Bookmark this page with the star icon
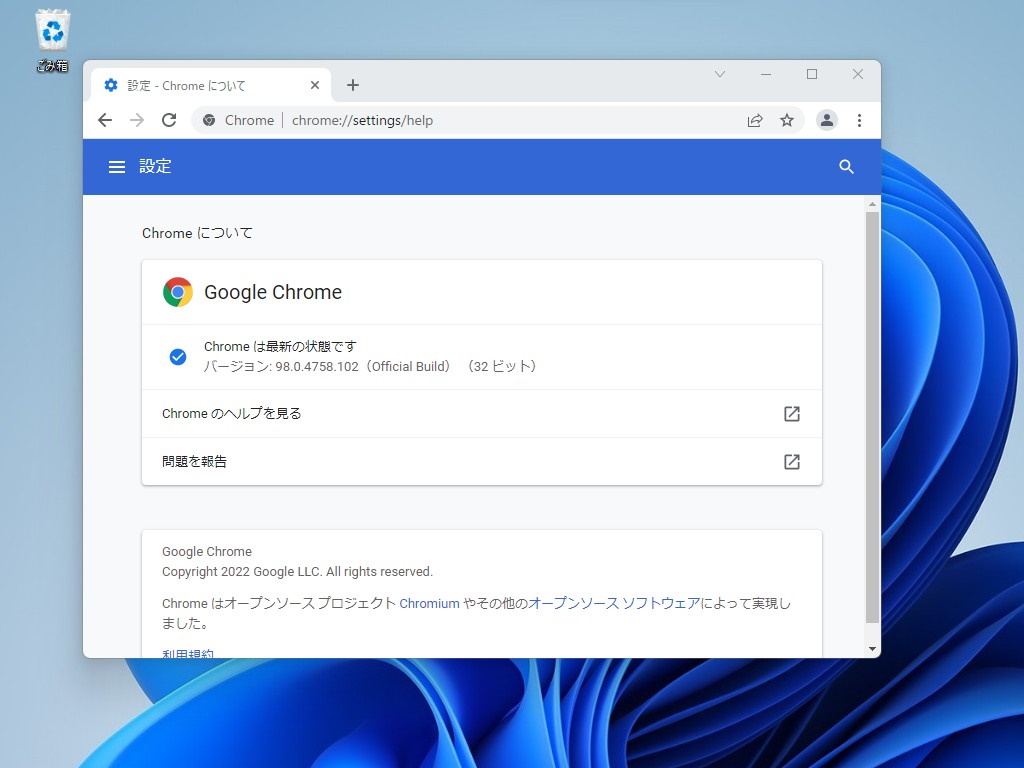1024x768 pixels. [x=787, y=119]
